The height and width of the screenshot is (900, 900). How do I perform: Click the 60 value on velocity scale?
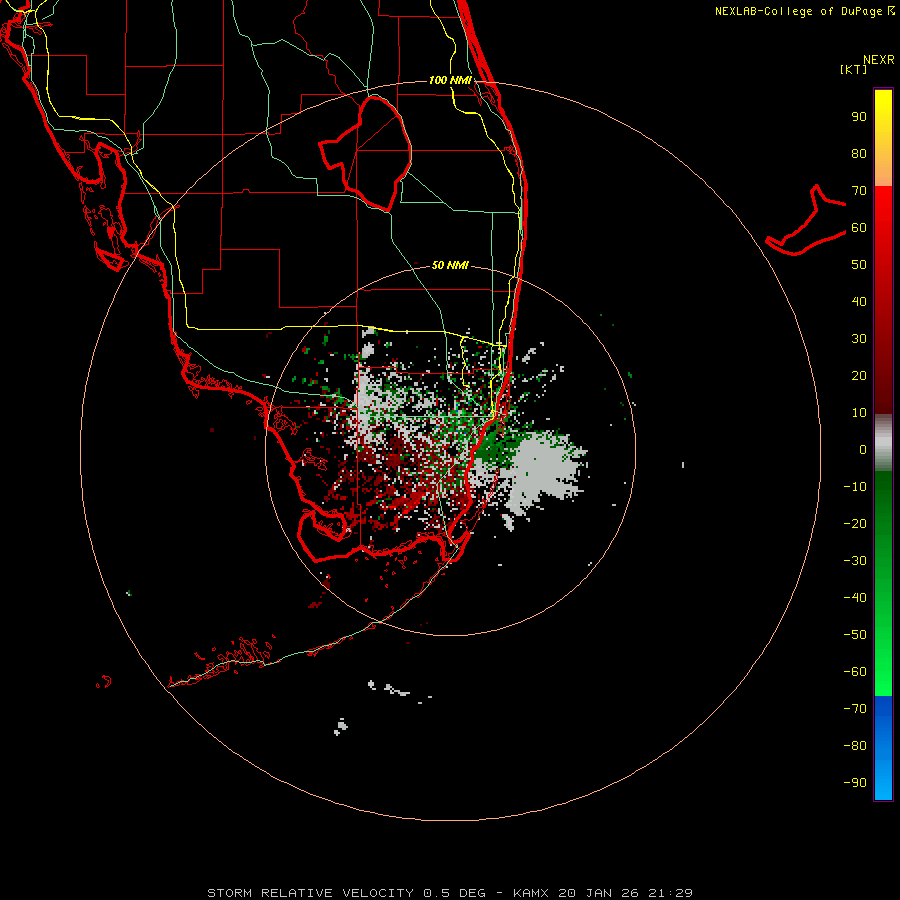coord(859,228)
